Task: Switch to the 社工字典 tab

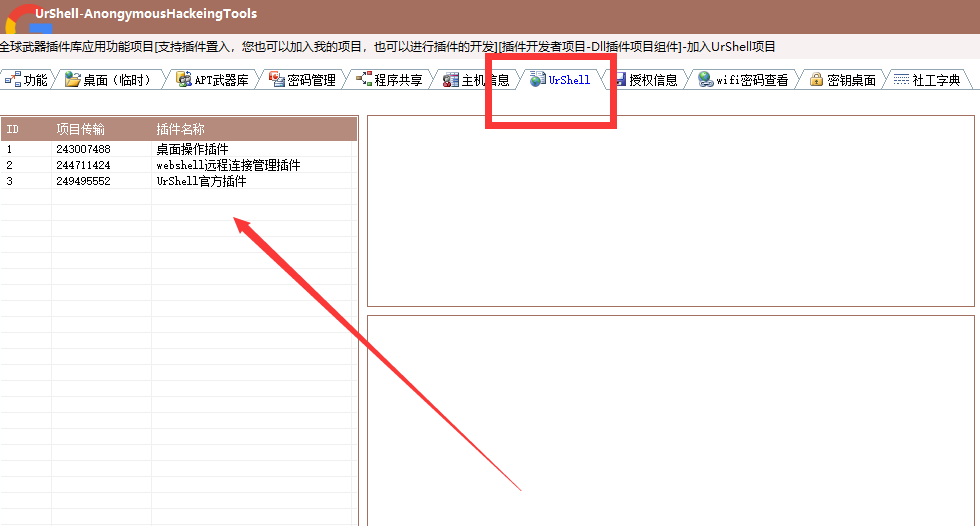Action: pyautogui.click(x=928, y=80)
